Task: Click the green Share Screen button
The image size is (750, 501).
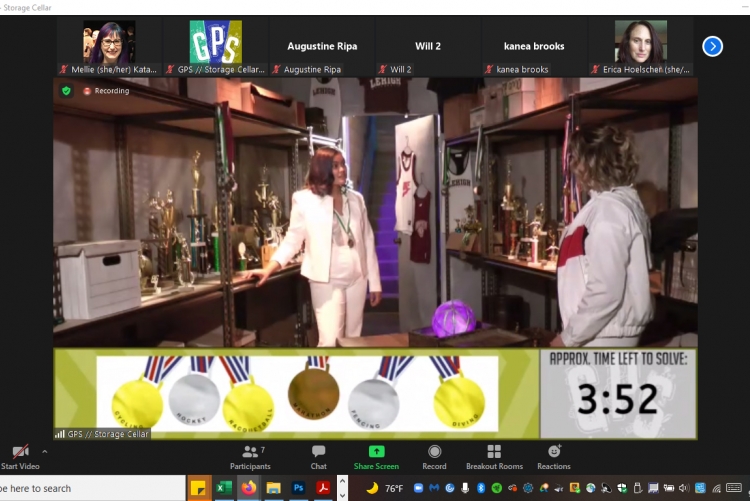Action: pos(376,457)
